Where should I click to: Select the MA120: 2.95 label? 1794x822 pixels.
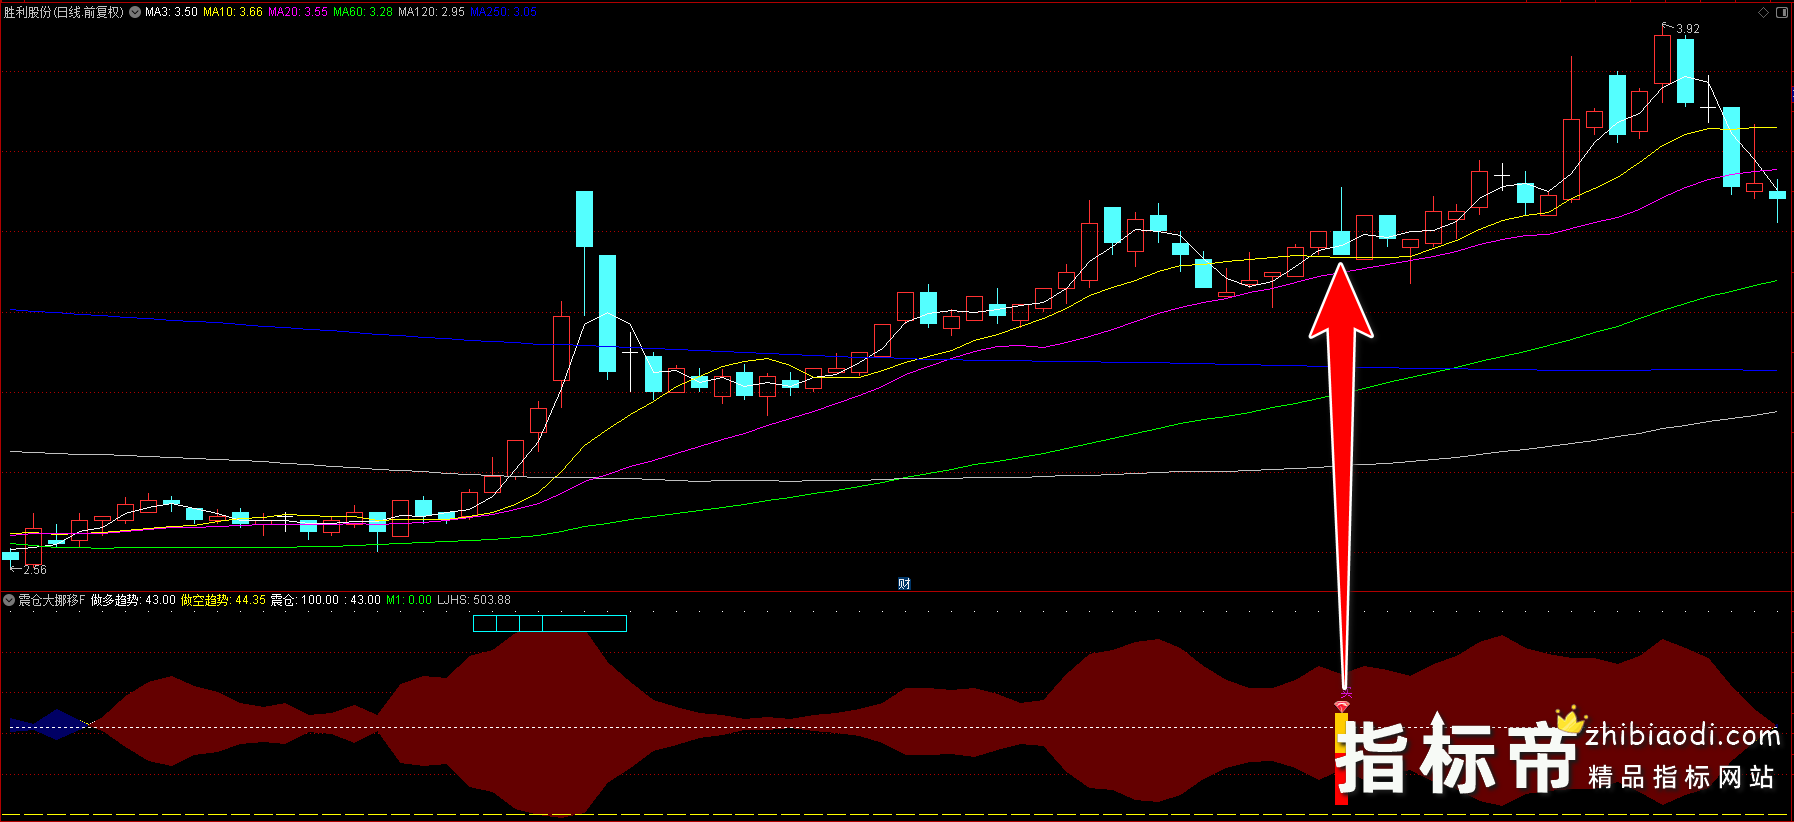tap(431, 12)
